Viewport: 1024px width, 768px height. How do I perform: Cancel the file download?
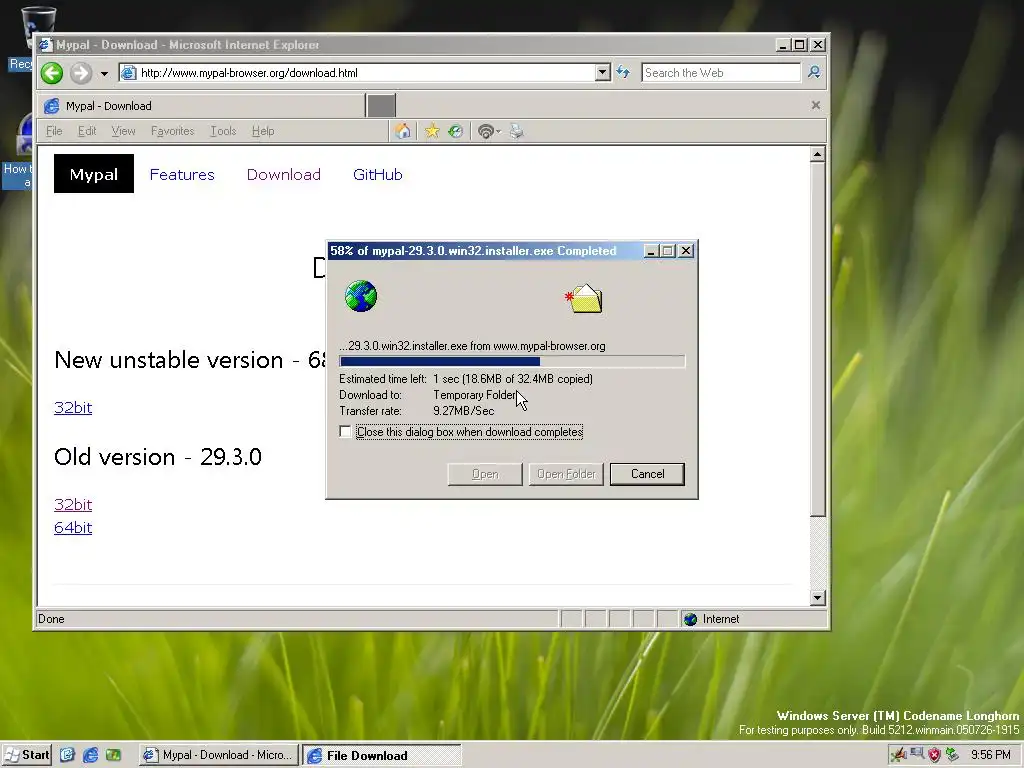pyautogui.click(x=647, y=474)
